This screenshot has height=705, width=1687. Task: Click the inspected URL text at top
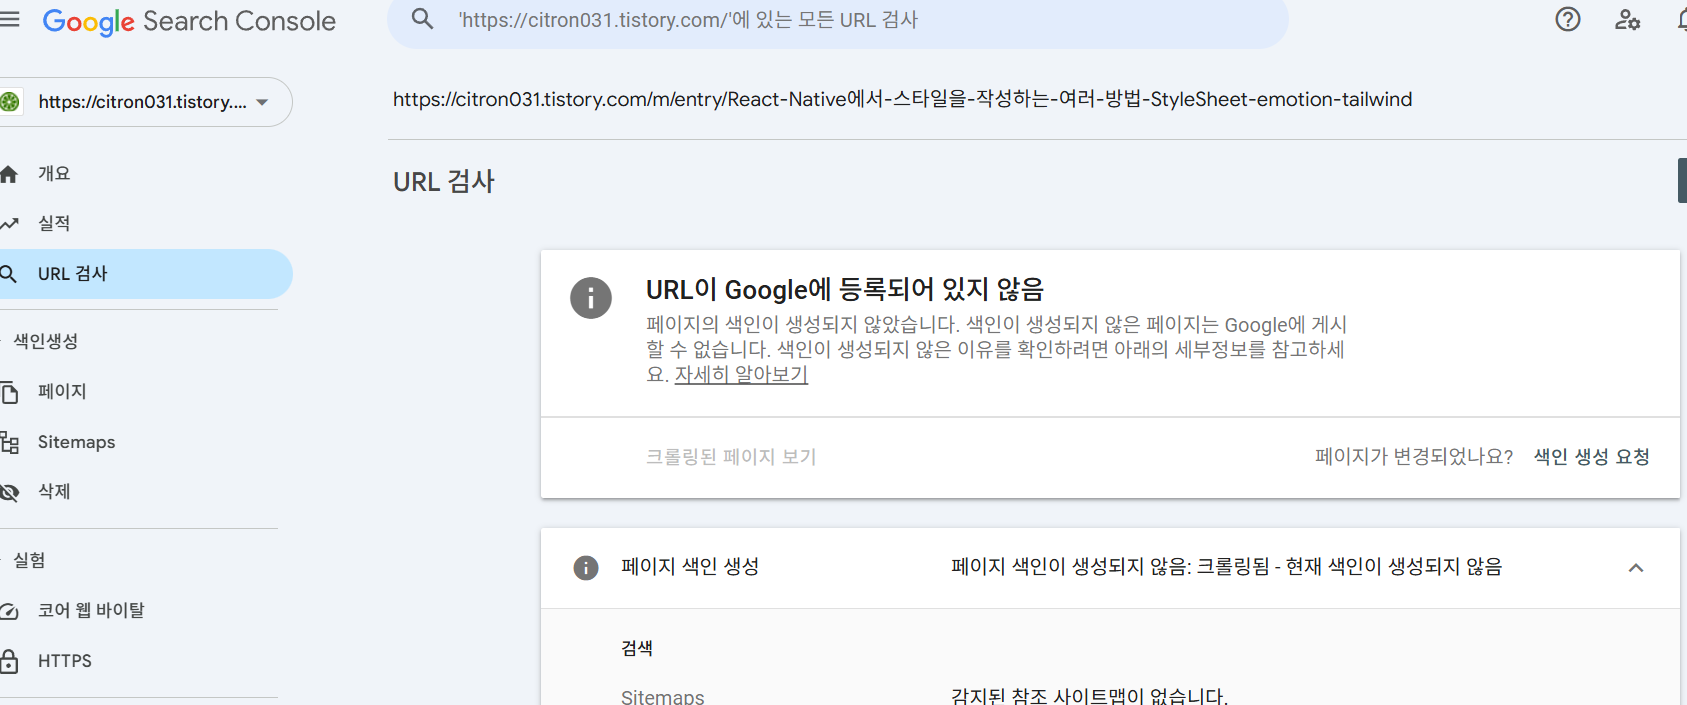[x=902, y=99]
